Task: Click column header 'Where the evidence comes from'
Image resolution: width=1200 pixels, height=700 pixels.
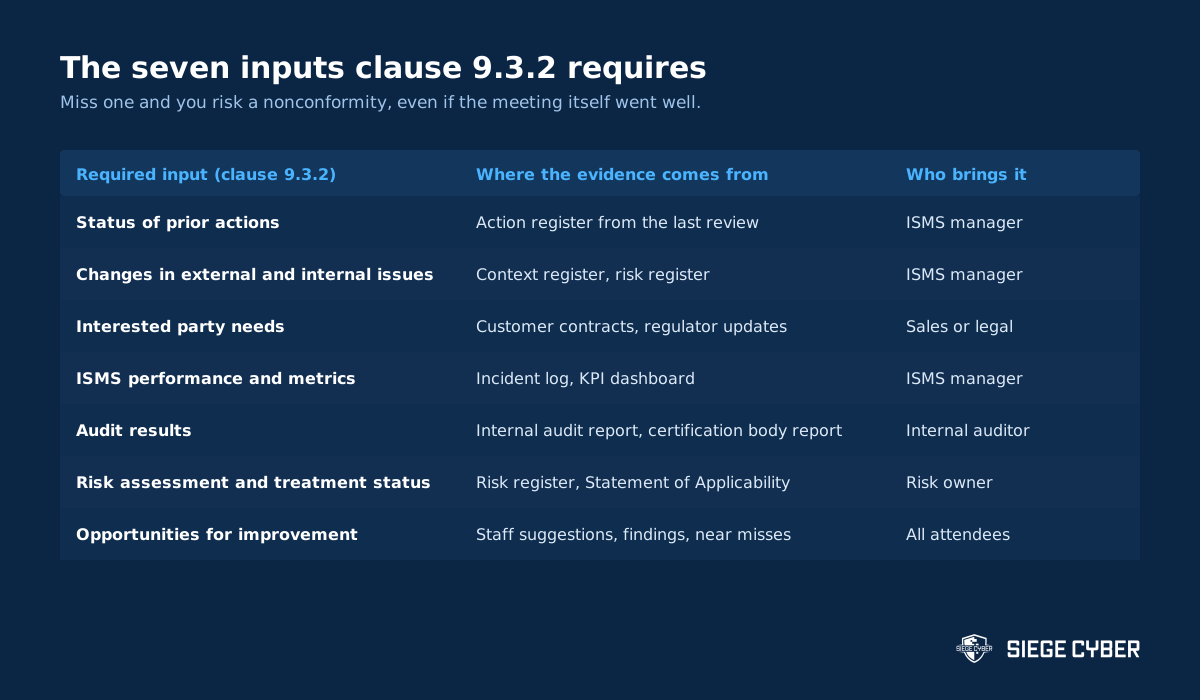Action: pos(622,174)
